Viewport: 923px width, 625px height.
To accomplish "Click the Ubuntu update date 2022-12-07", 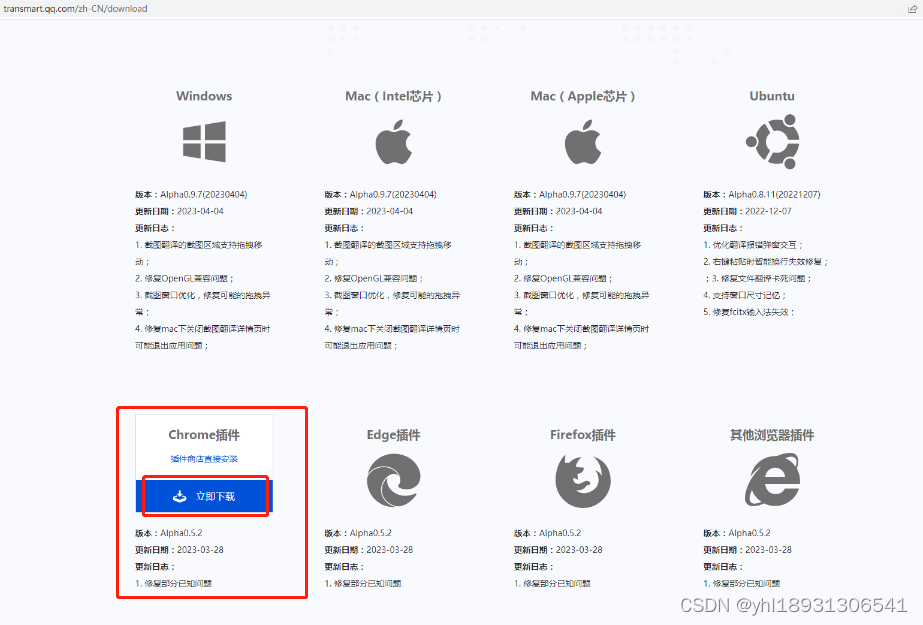I will (x=768, y=211).
